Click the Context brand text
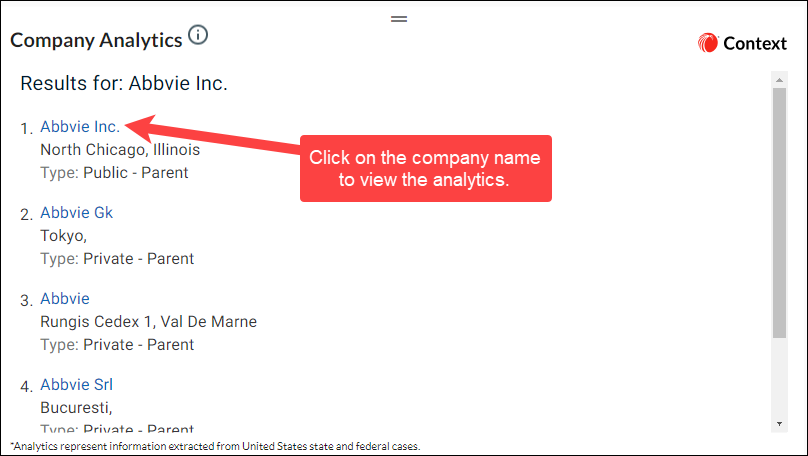The width and height of the screenshot is (808, 456). (x=755, y=43)
